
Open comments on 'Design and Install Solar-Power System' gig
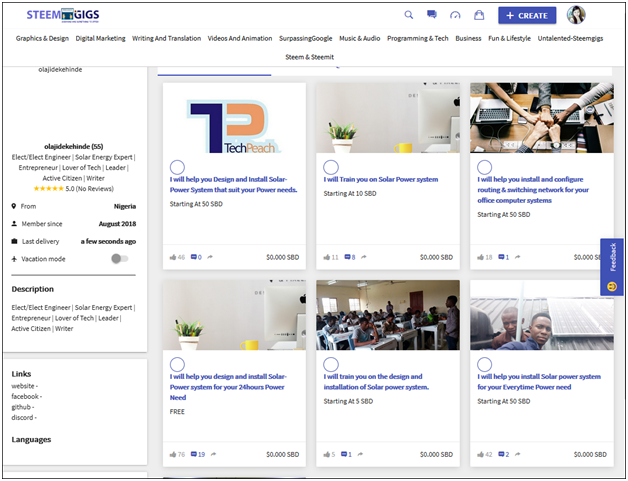[x=196, y=257]
